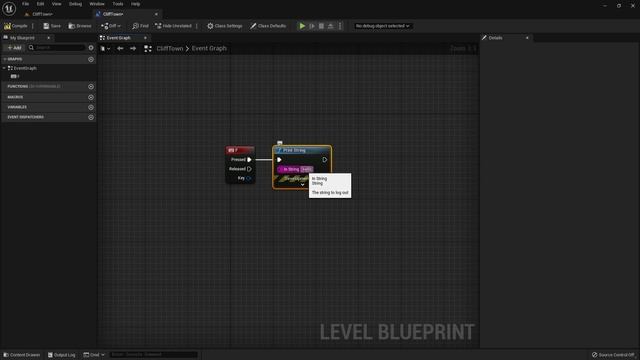Select EventGraph in the graphs tree
The width and height of the screenshot is (640, 360).
[25, 68]
